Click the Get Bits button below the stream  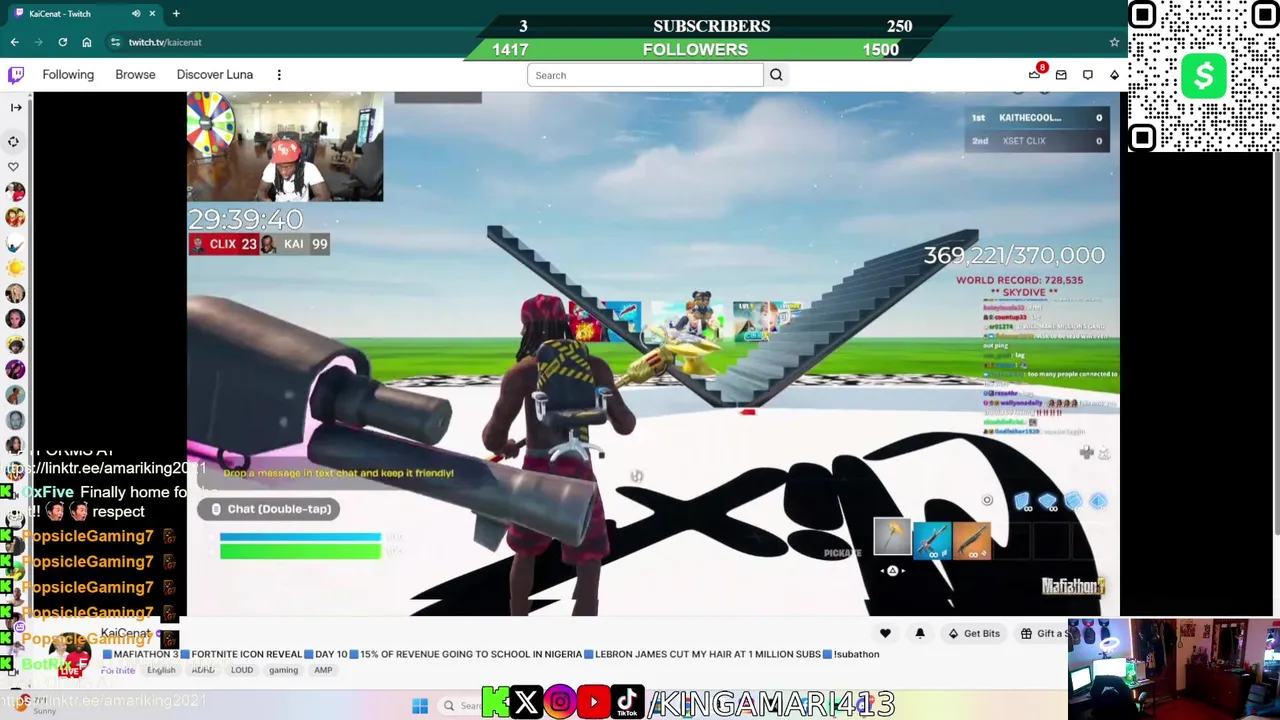pos(974,633)
